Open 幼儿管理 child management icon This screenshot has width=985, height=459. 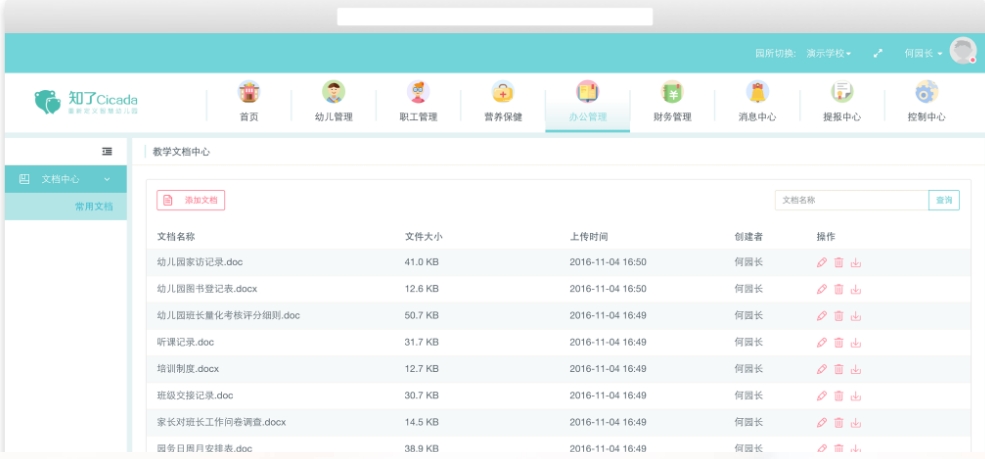pyautogui.click(x=333, y=93)
